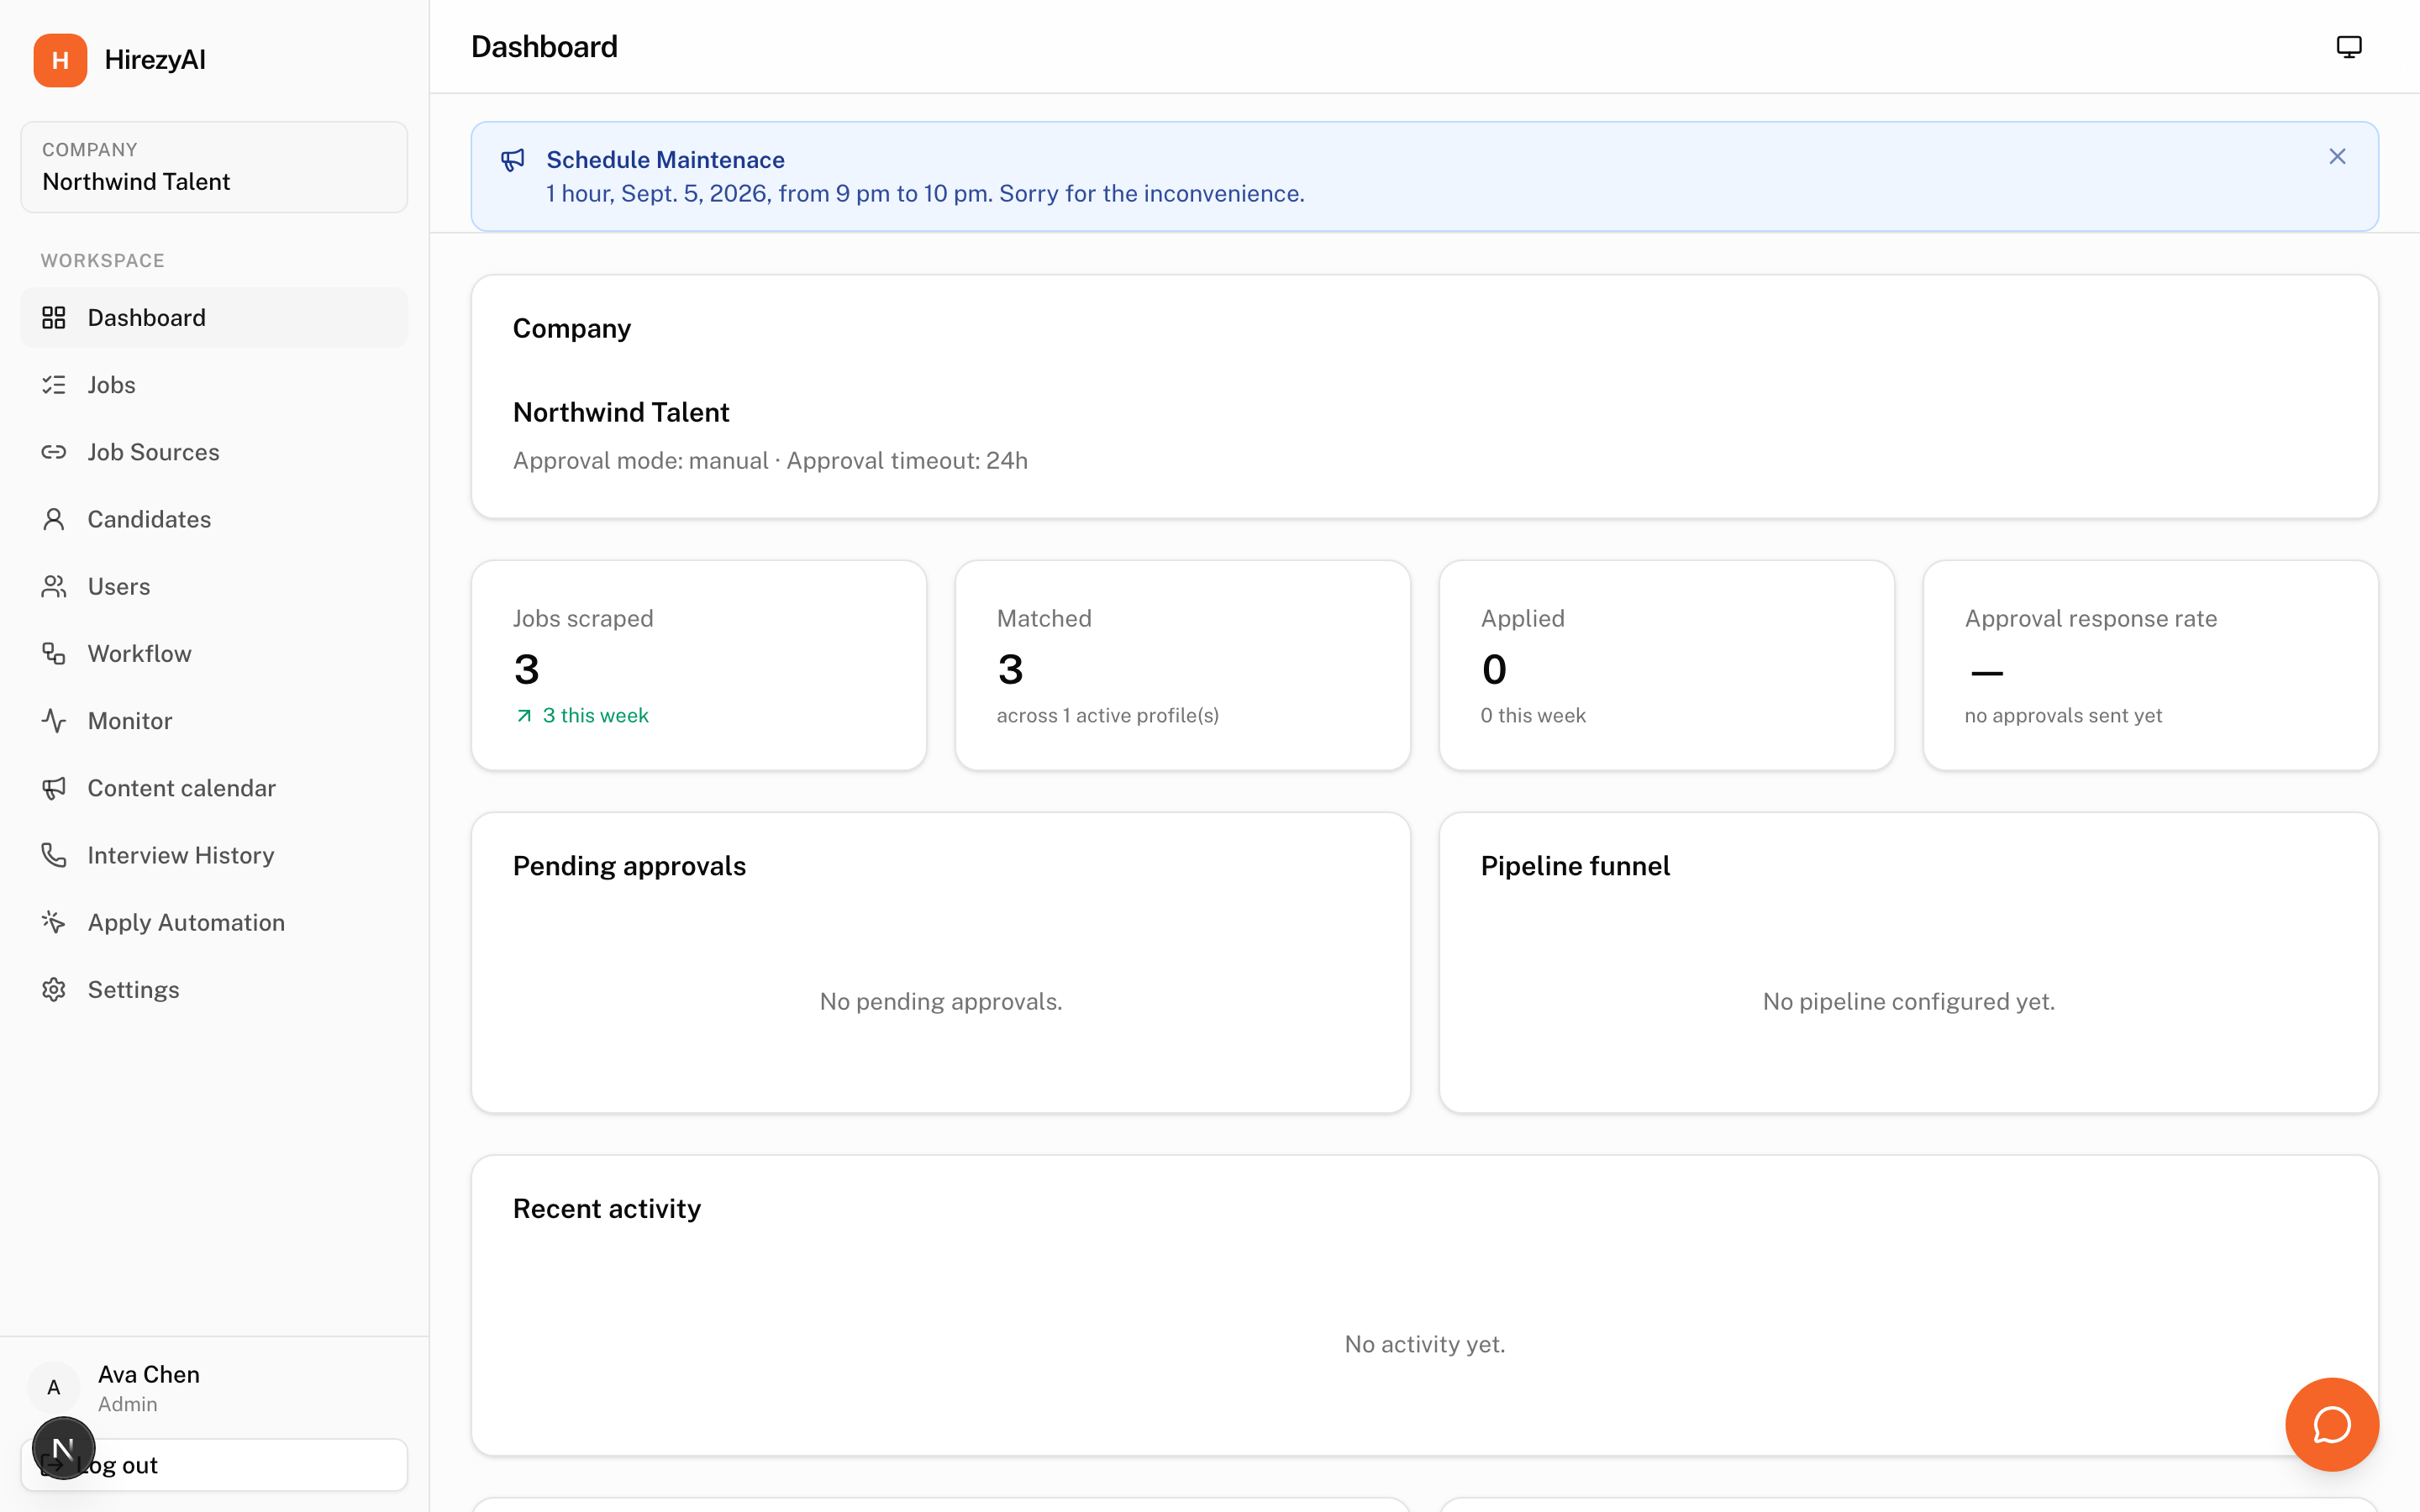Click the Schedule Maintenace heading
The image size is (2420, 1512).
tap(665, 160)
